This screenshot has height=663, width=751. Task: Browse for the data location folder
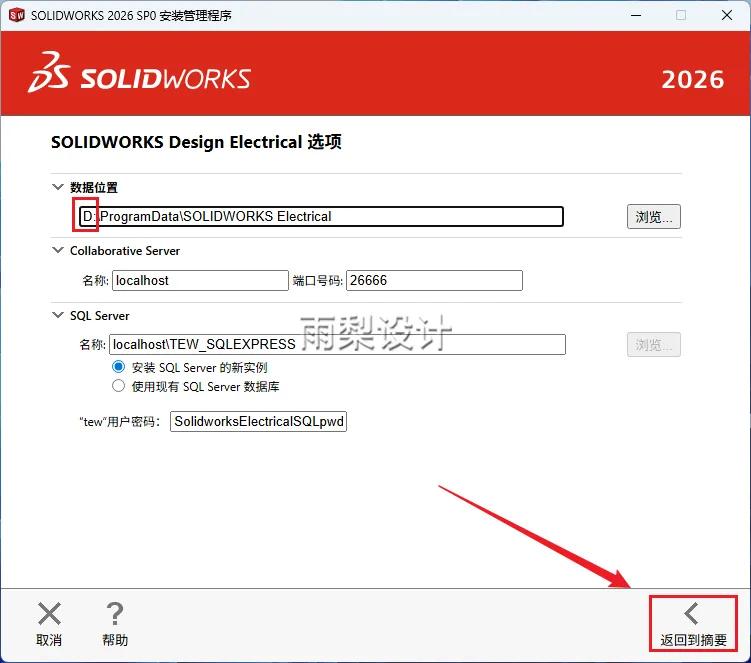pos(654,217)
